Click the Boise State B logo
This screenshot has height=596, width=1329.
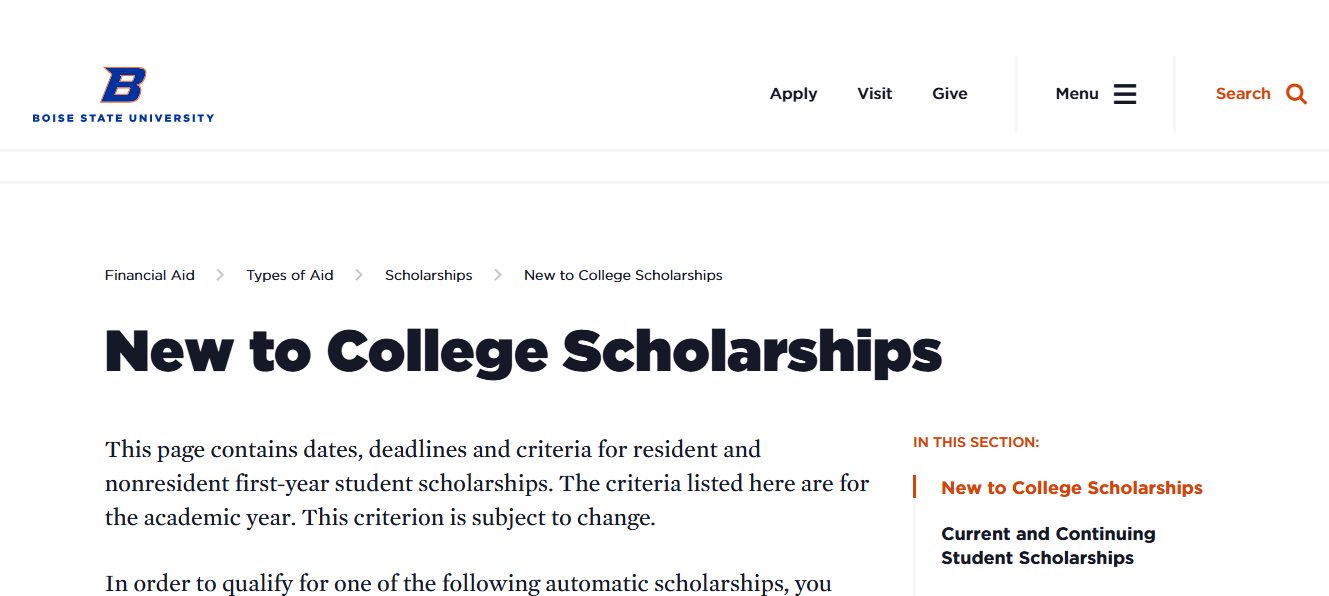pyautogui.click(x=123, y=85)
